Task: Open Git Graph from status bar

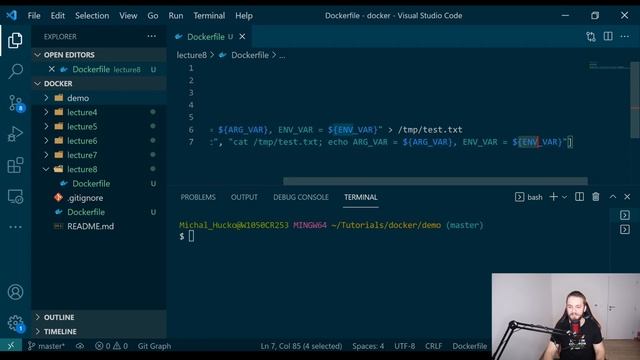Action: pos(154,346)
